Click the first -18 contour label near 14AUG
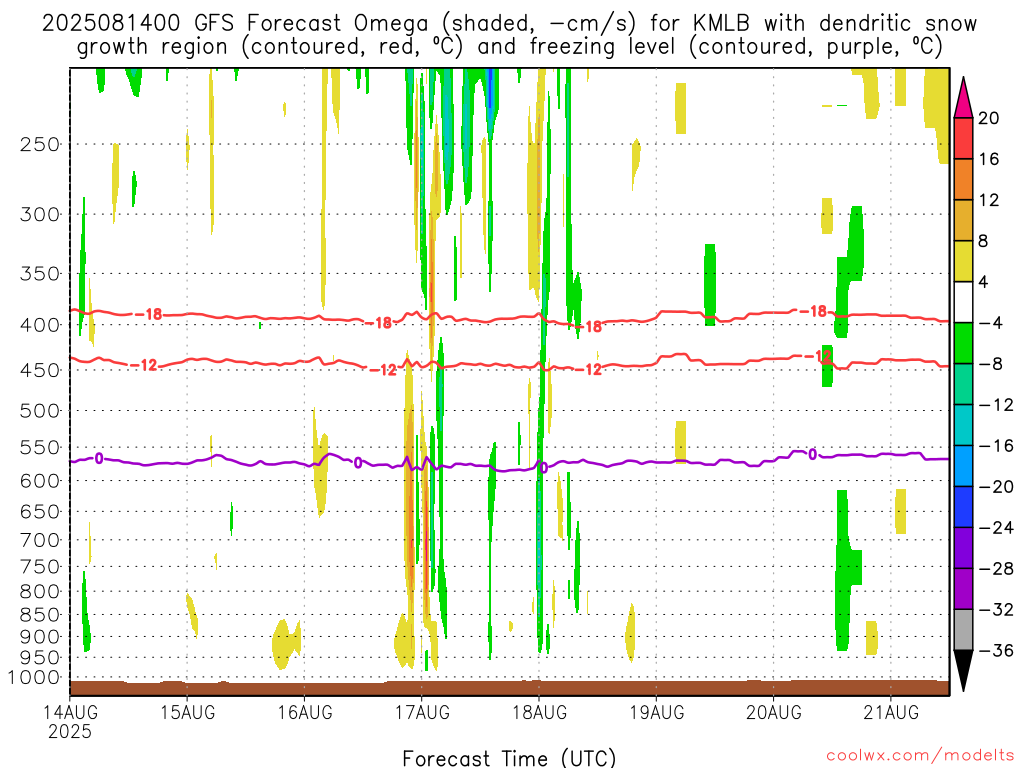Image resolution: width=1024 pixels, height=768 pixels. [x=149, y=314]
